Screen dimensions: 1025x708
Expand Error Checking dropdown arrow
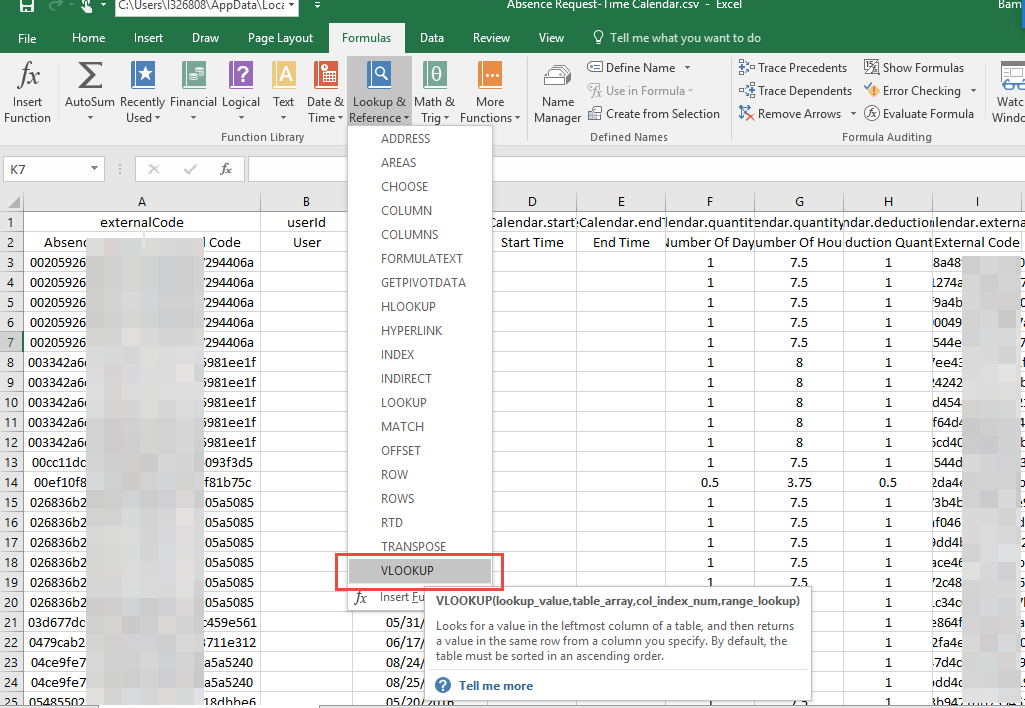pos(973,90)
